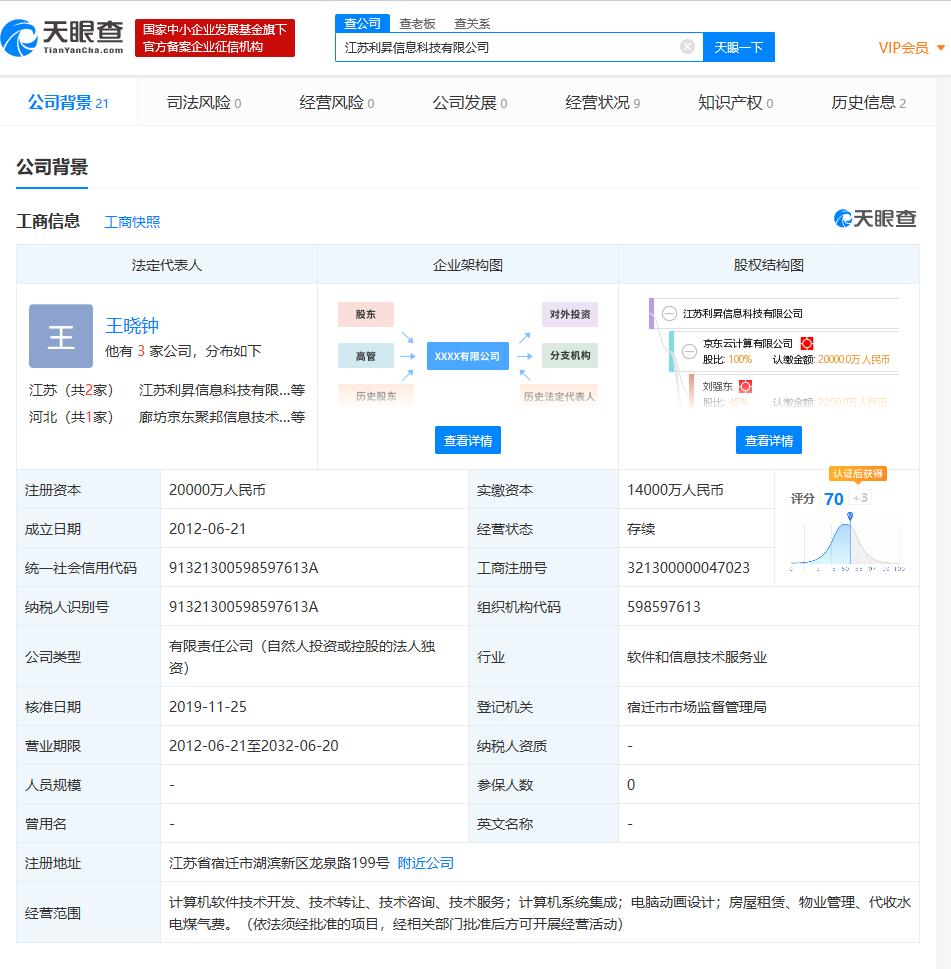Open legal representative 王晓钟 profile link

[132, 326]
